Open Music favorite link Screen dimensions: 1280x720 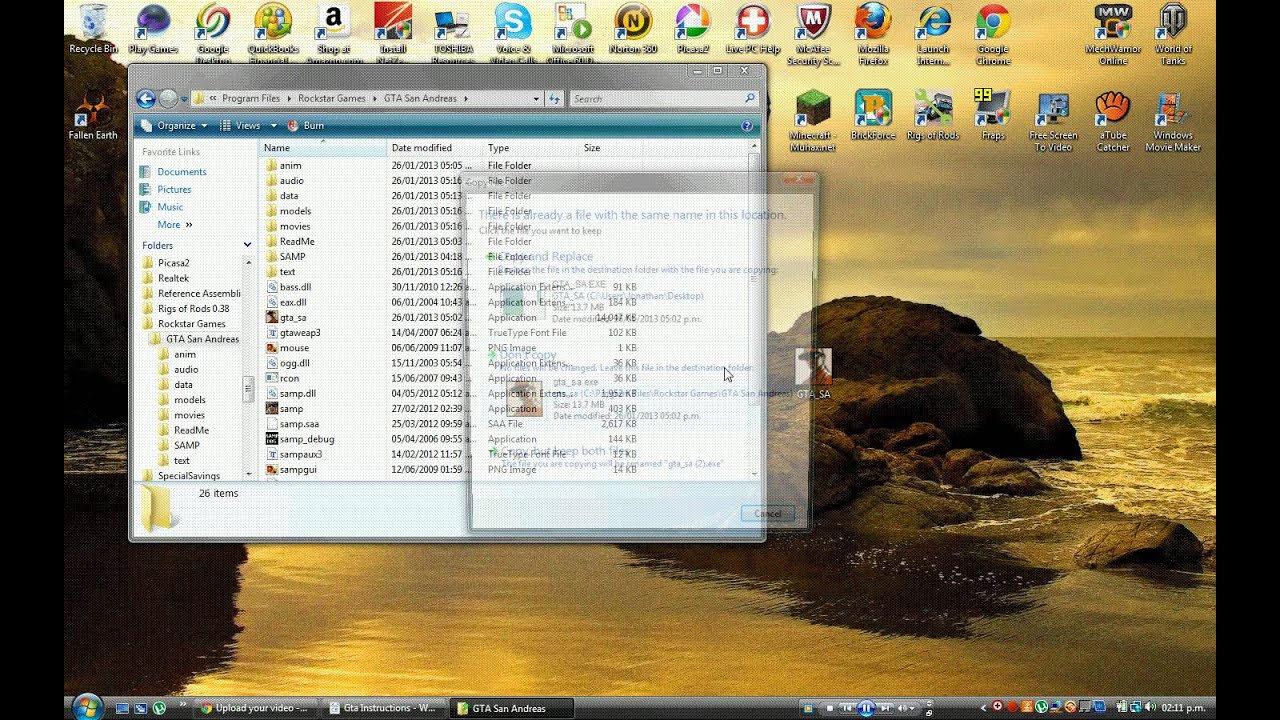click(170, 207)
